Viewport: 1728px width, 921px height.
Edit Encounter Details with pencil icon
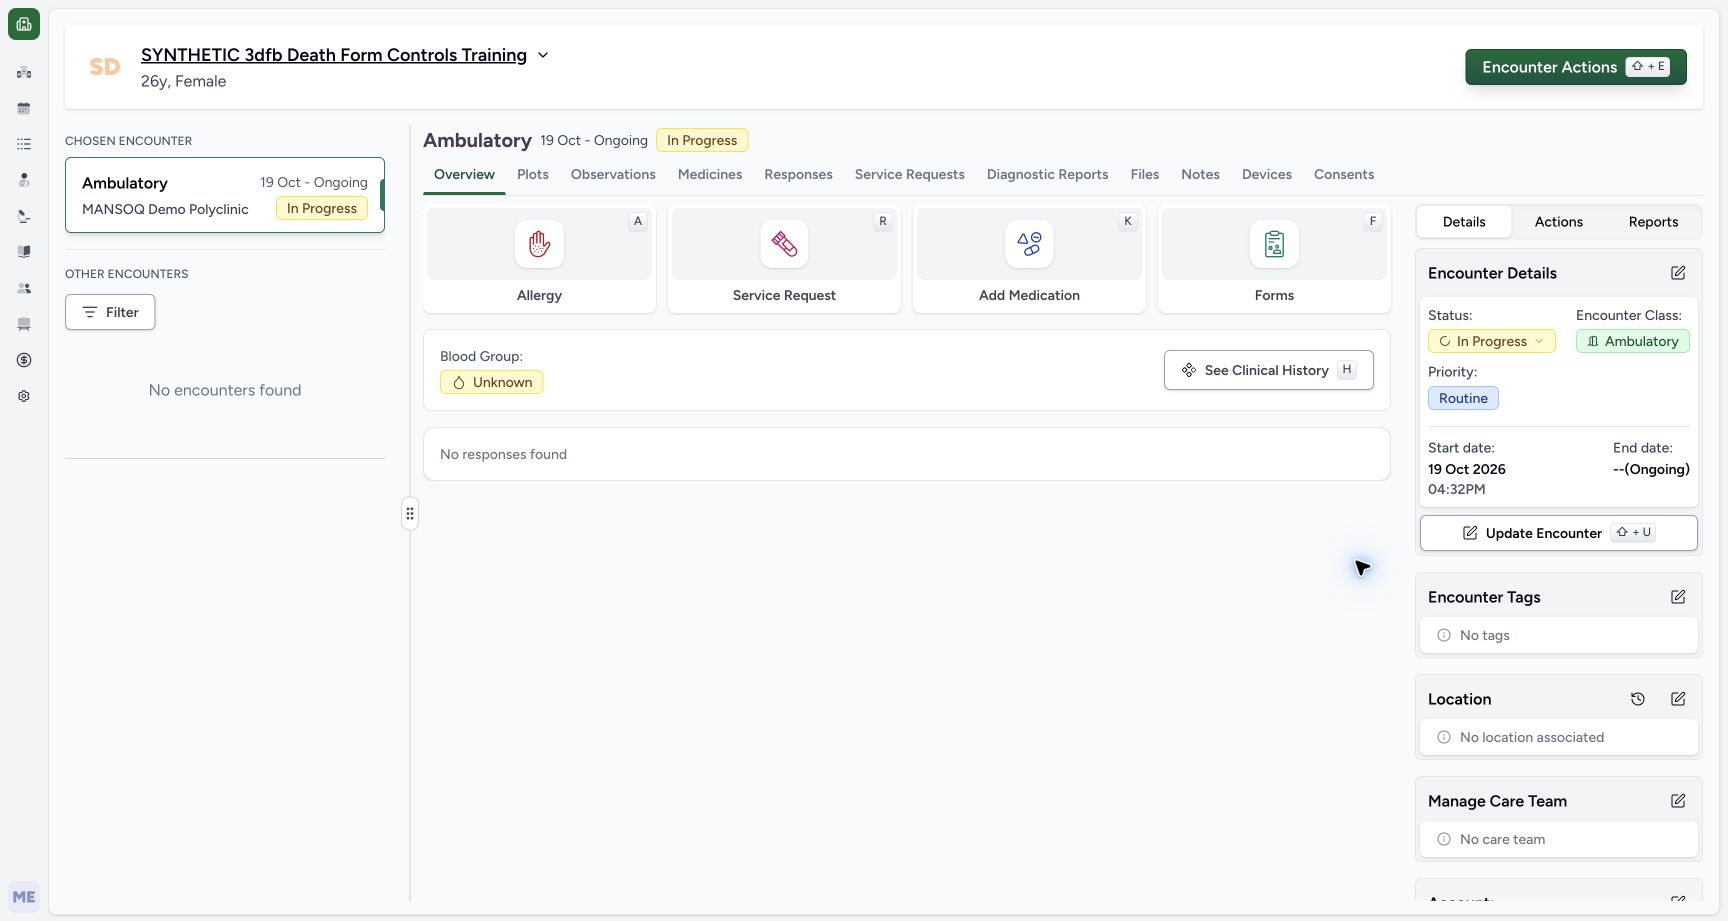coord(1678,273)
